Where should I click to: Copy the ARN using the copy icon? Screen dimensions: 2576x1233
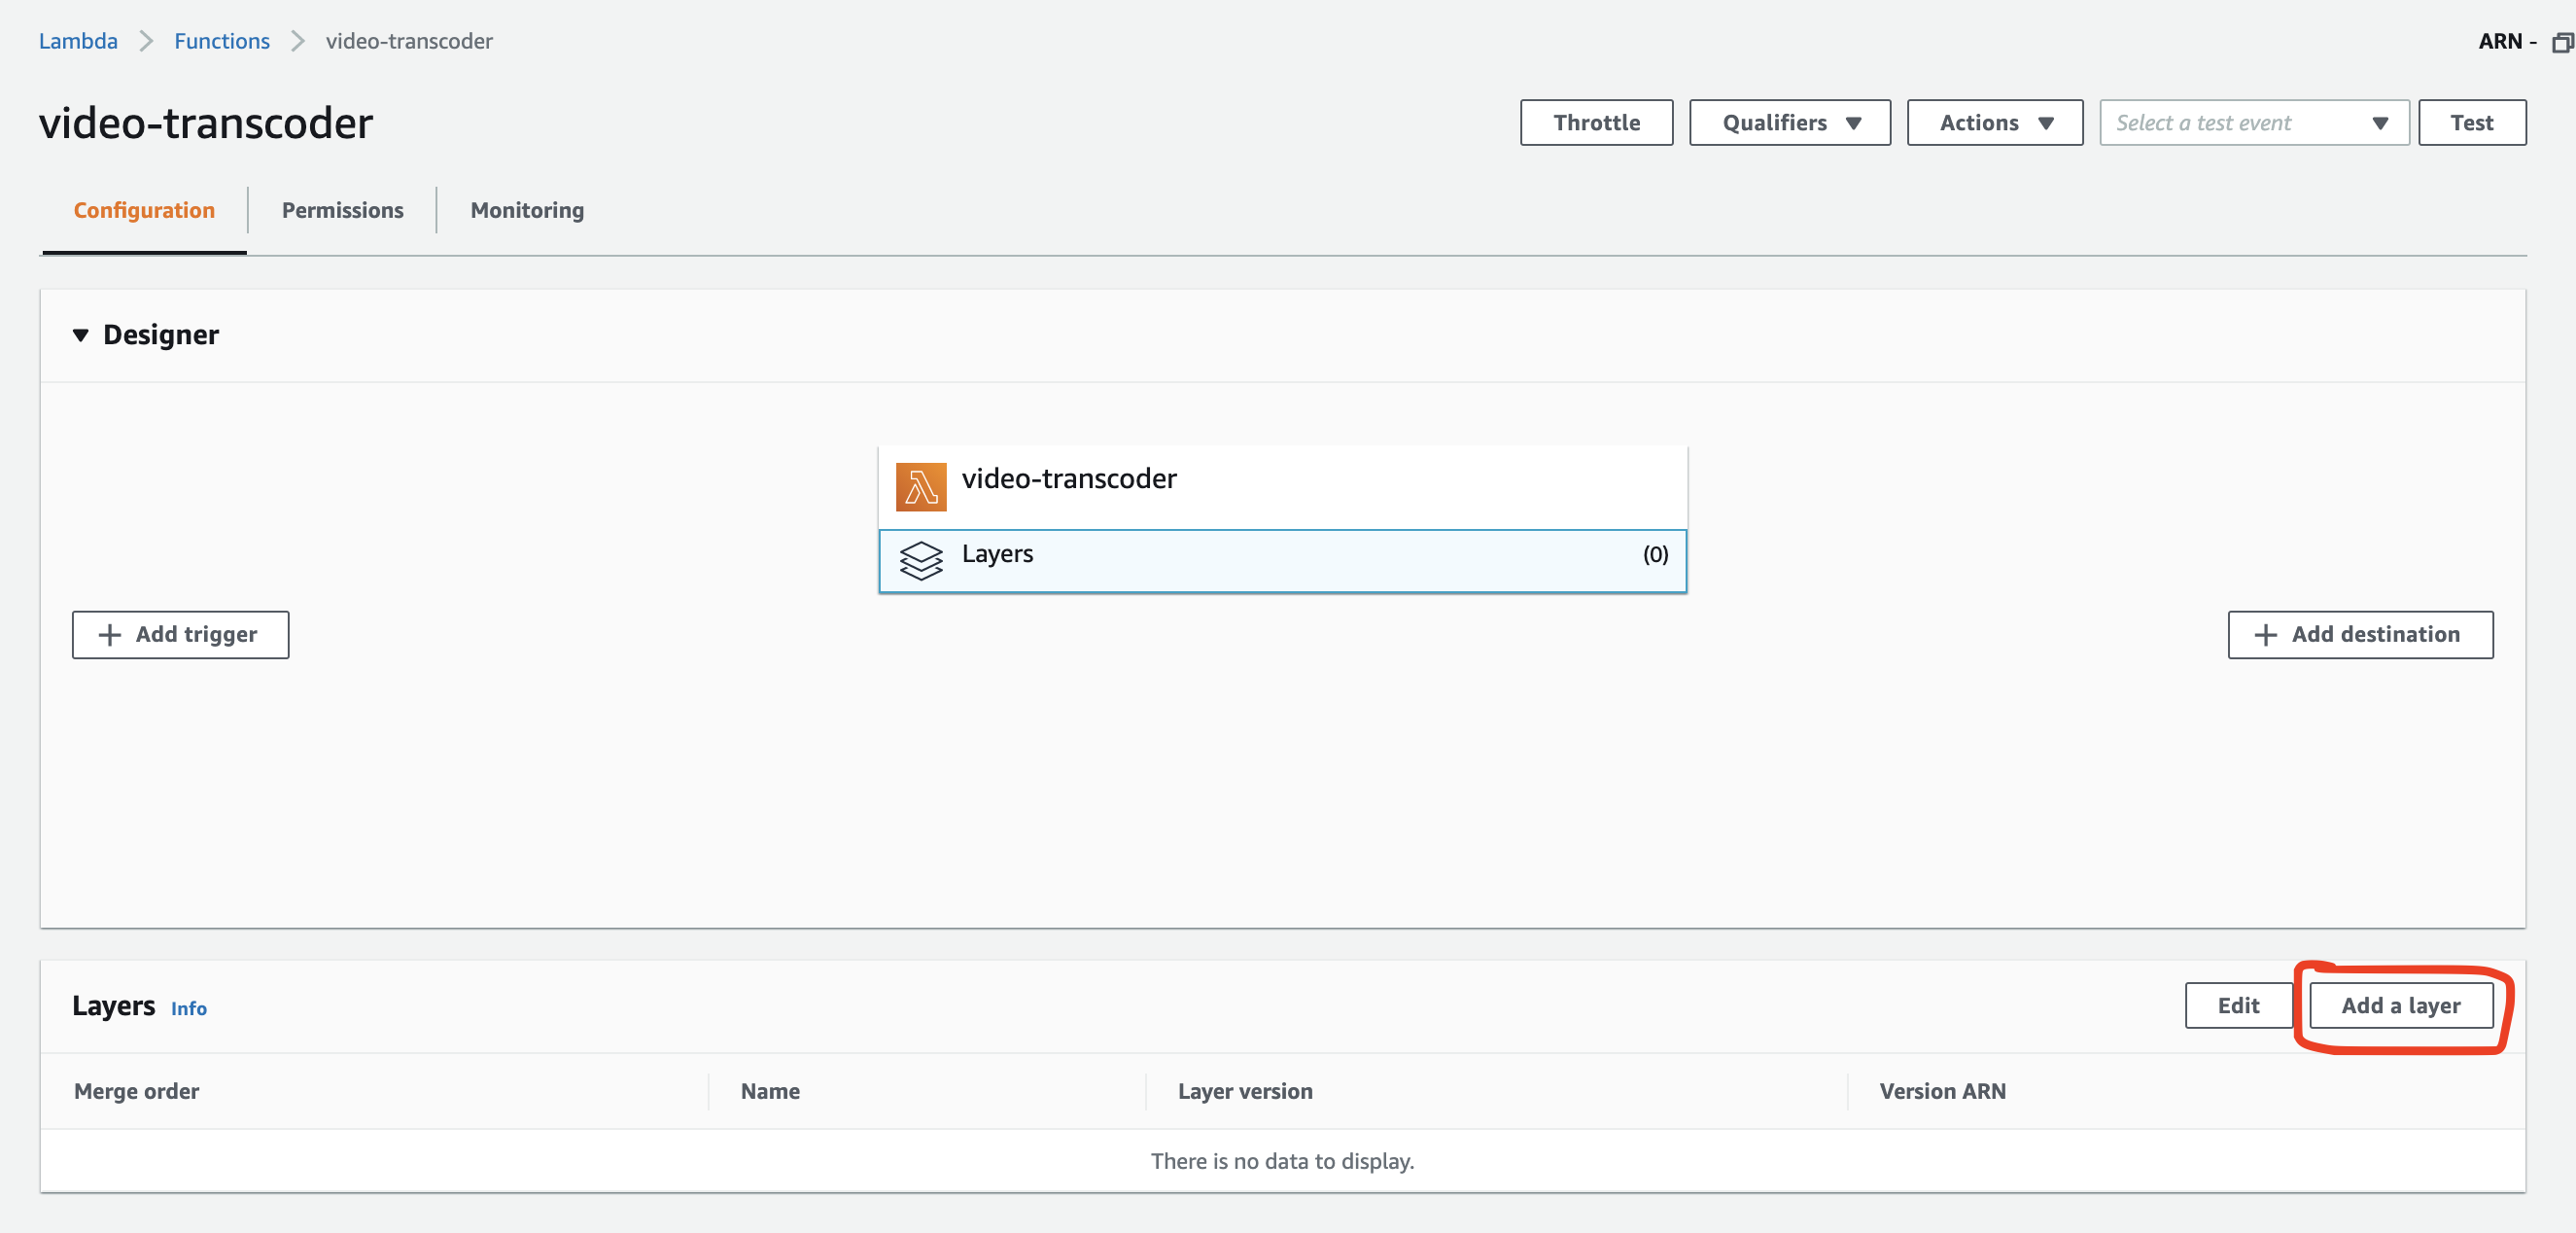(x=2562, y=42)
